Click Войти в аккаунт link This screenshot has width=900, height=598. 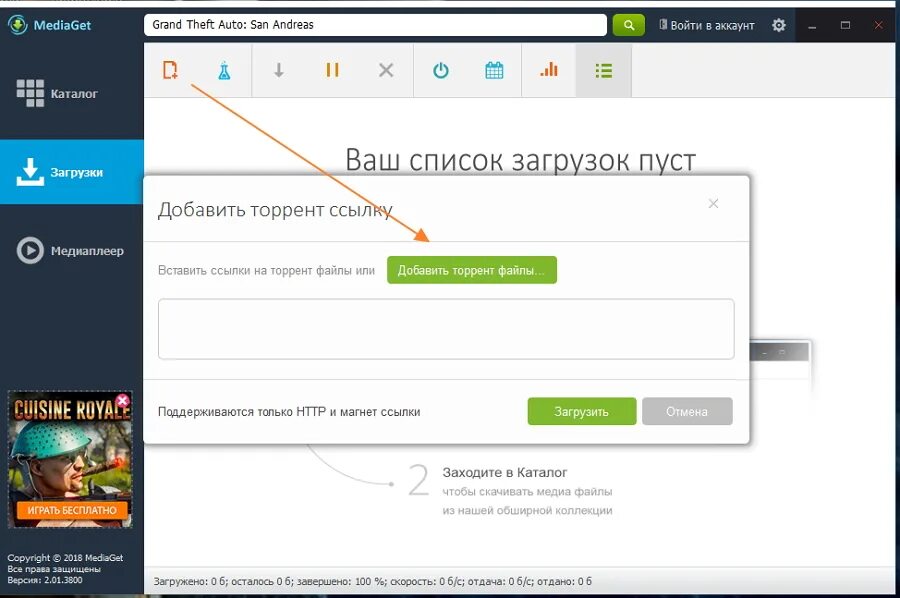707,25
